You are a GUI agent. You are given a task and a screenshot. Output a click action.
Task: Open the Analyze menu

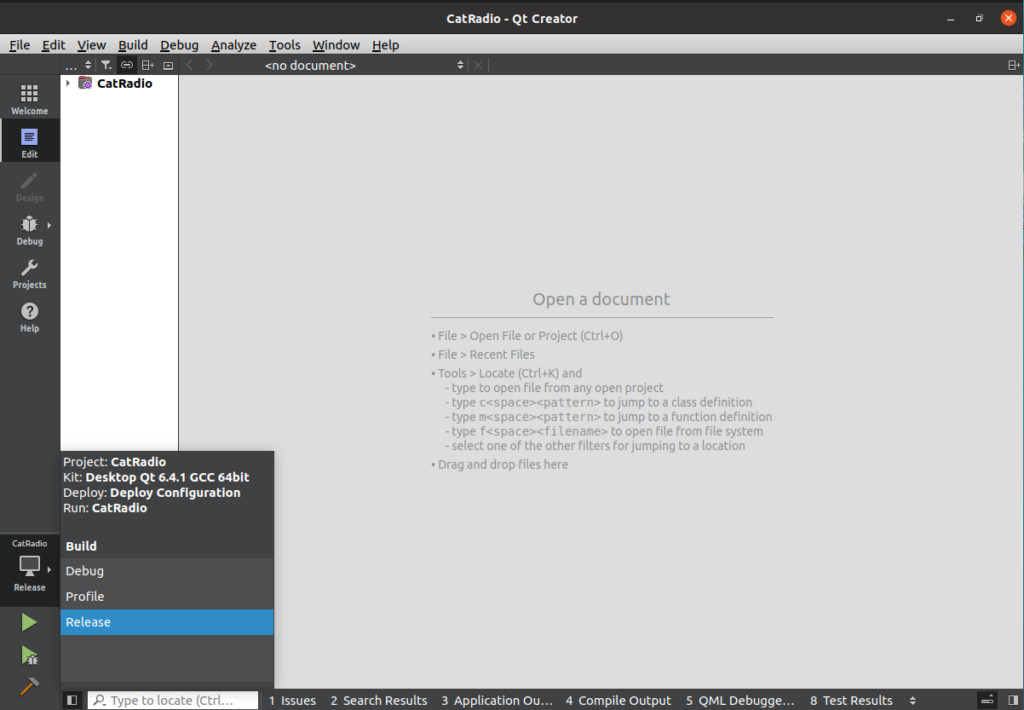(x=233, y=45)
